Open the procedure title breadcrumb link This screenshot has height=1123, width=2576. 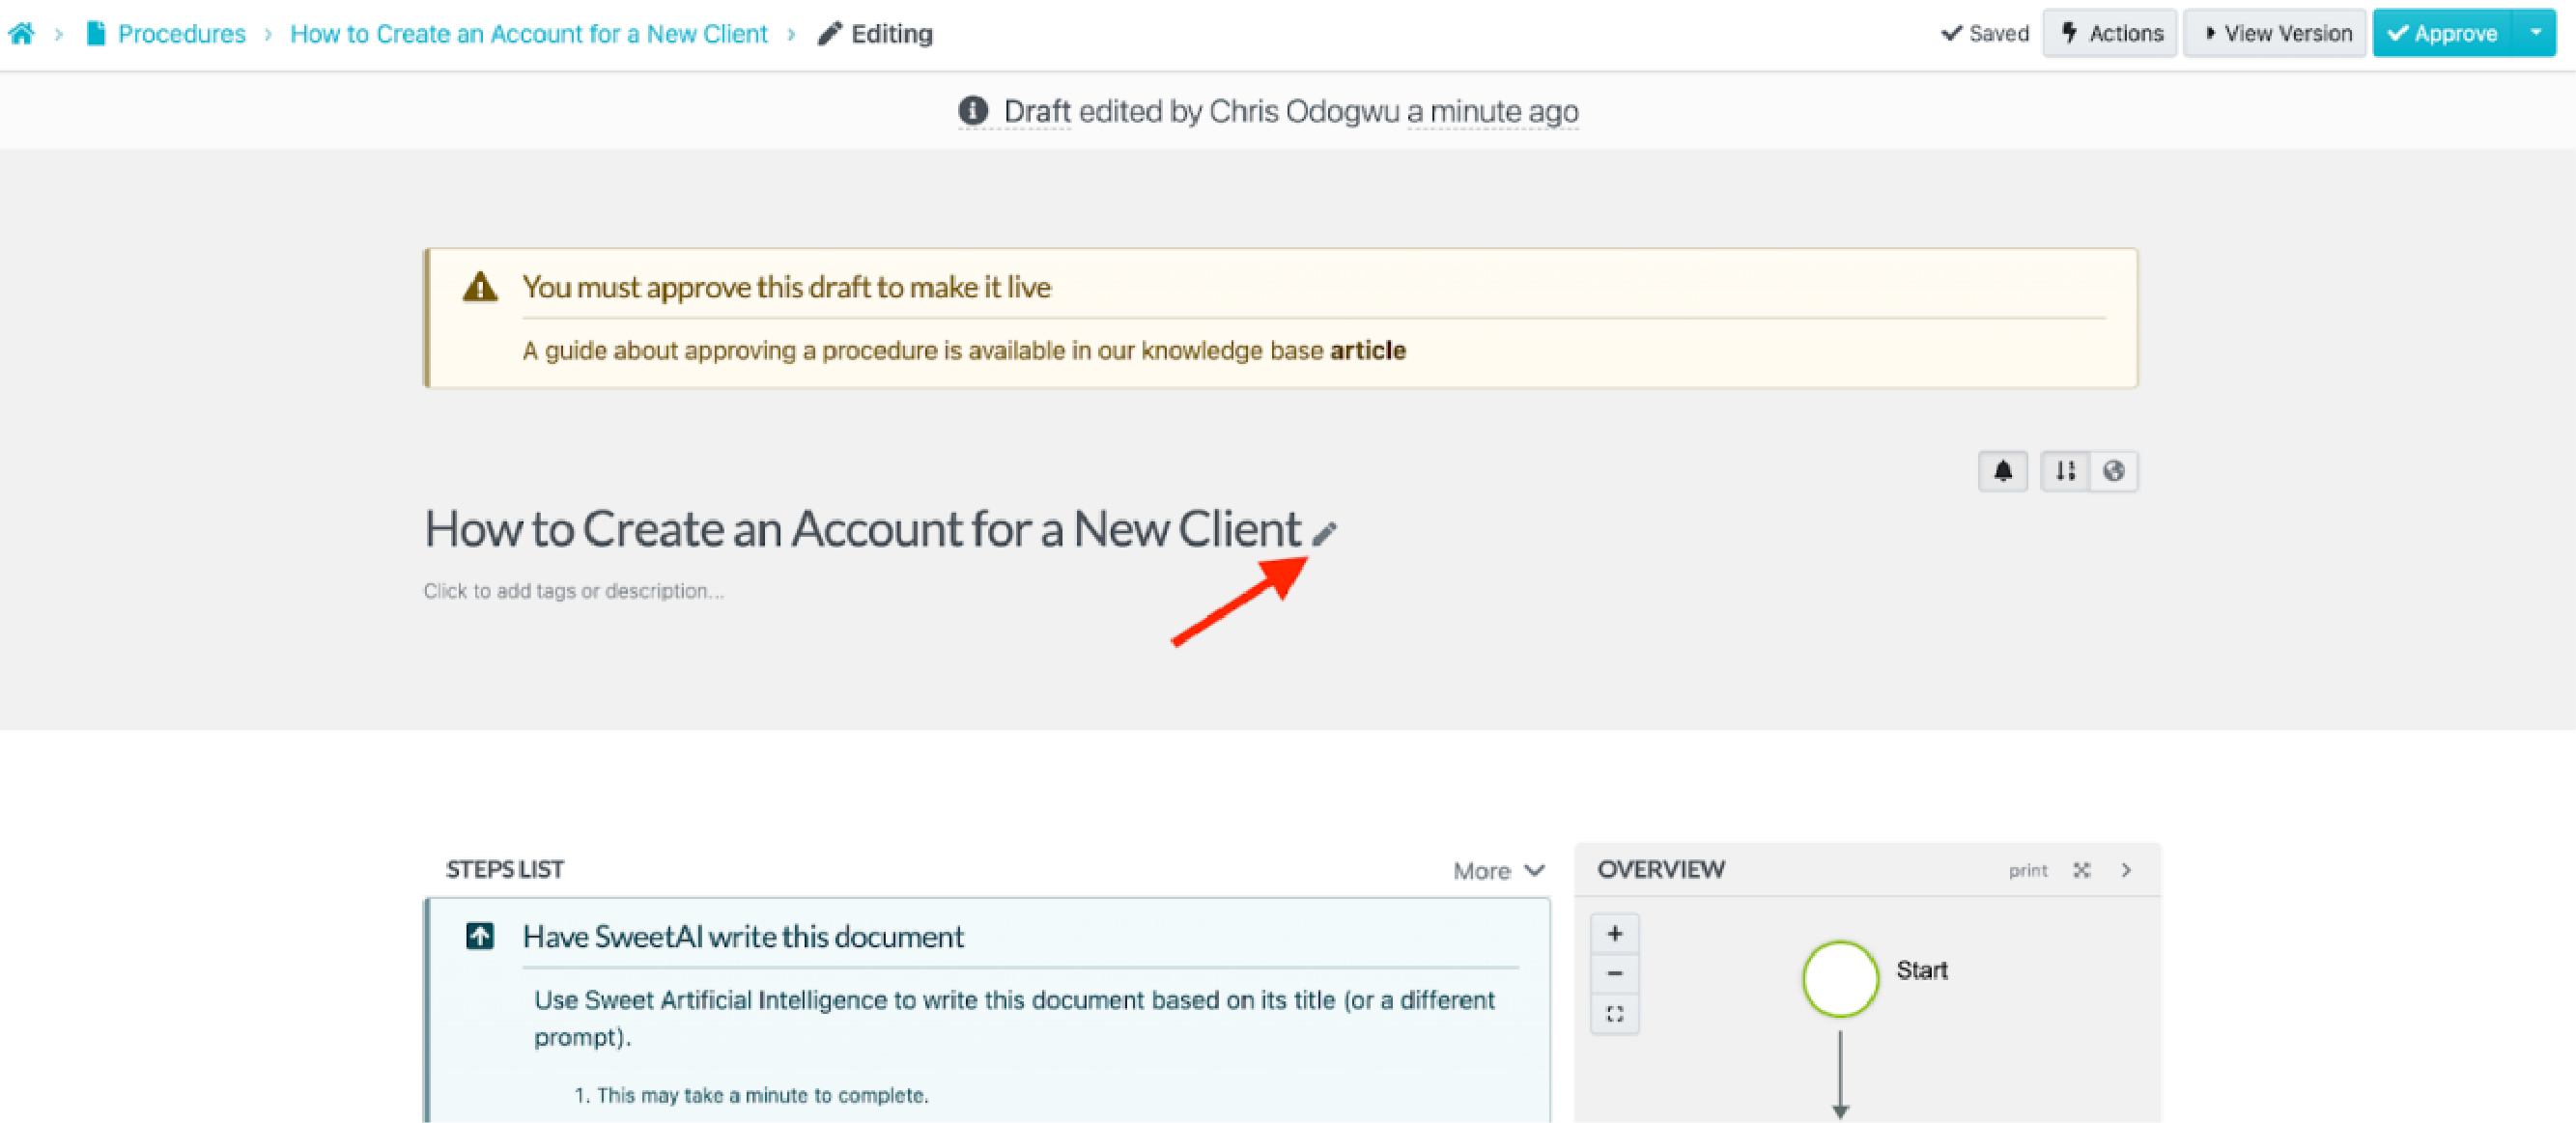point(529,34)
